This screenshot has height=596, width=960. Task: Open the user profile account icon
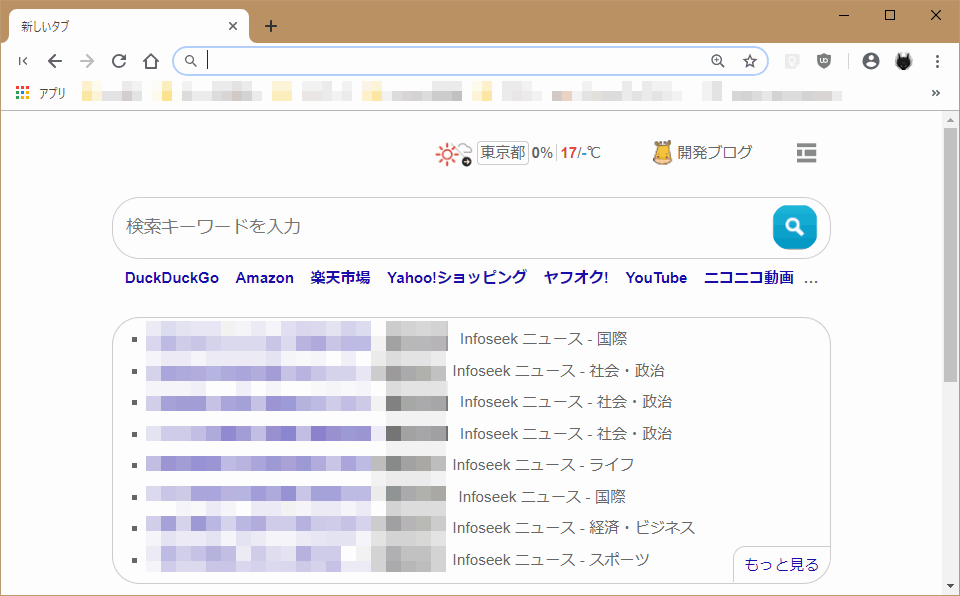pos(871,61)
